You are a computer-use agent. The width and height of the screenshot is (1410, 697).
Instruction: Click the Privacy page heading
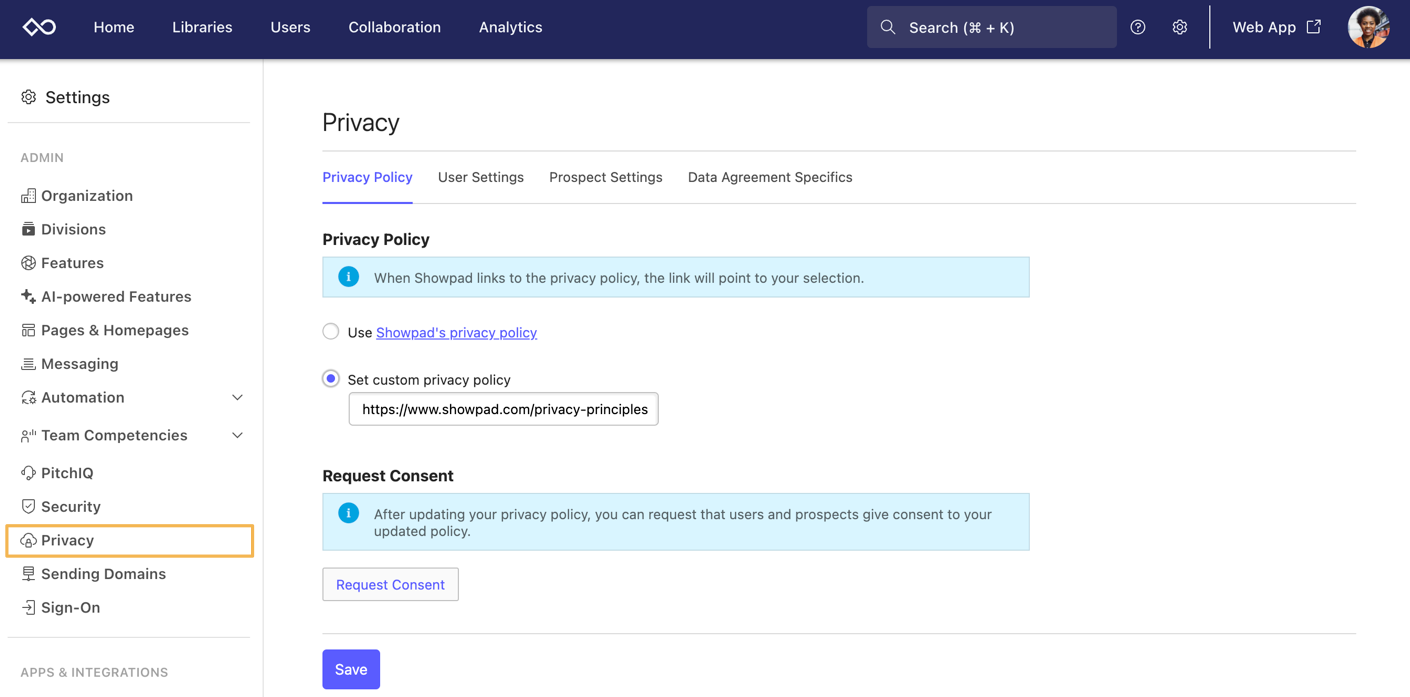coord(361,122)
